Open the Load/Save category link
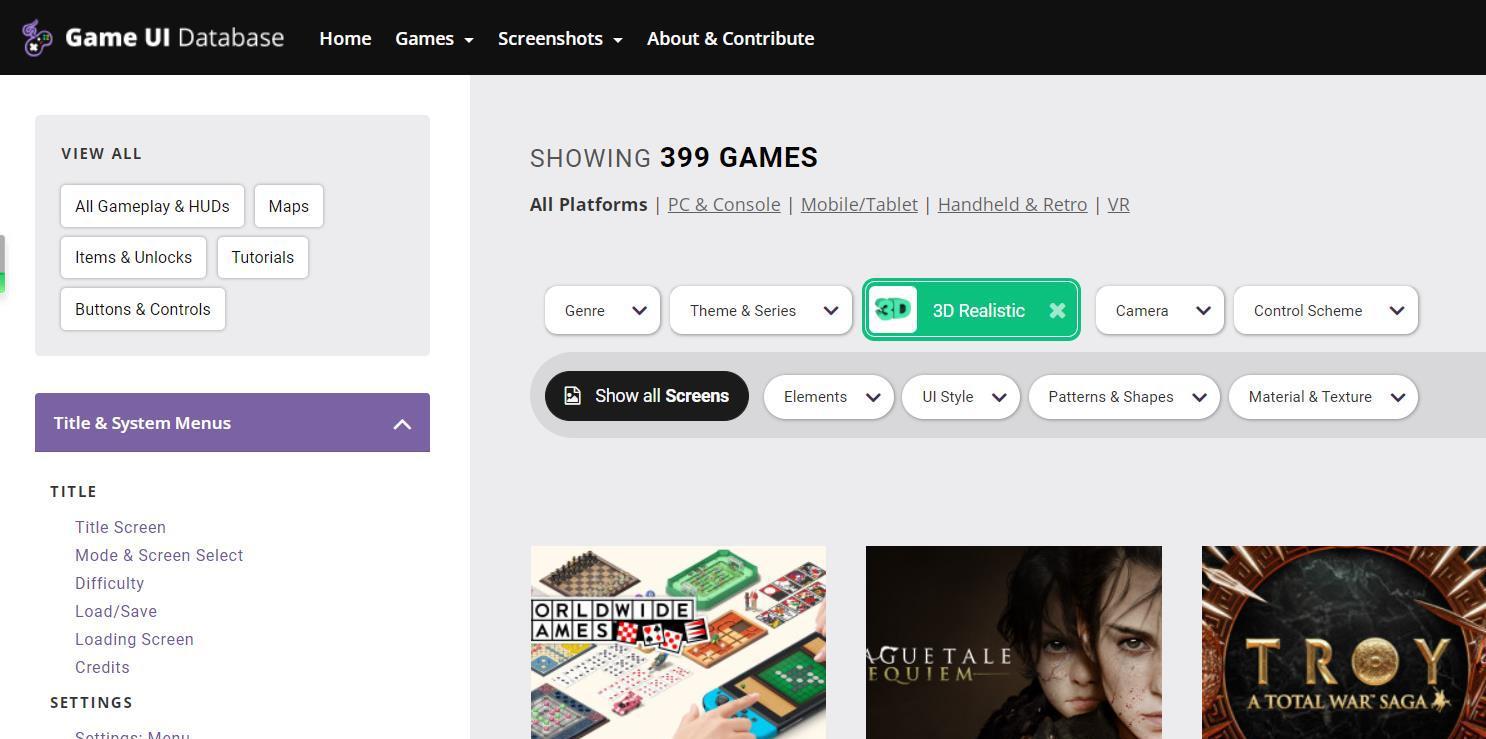The height and width of the screenshot is (739, 1486). pos(116,611)
